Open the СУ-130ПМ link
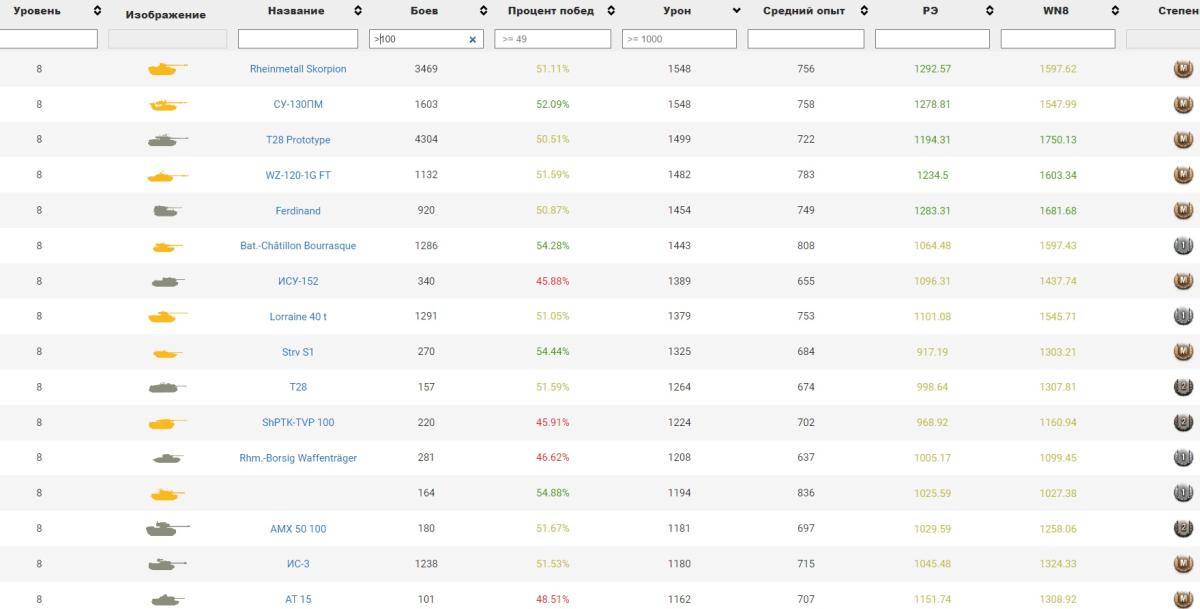This screenshot has width=1200, height=609. pos(298,105)
